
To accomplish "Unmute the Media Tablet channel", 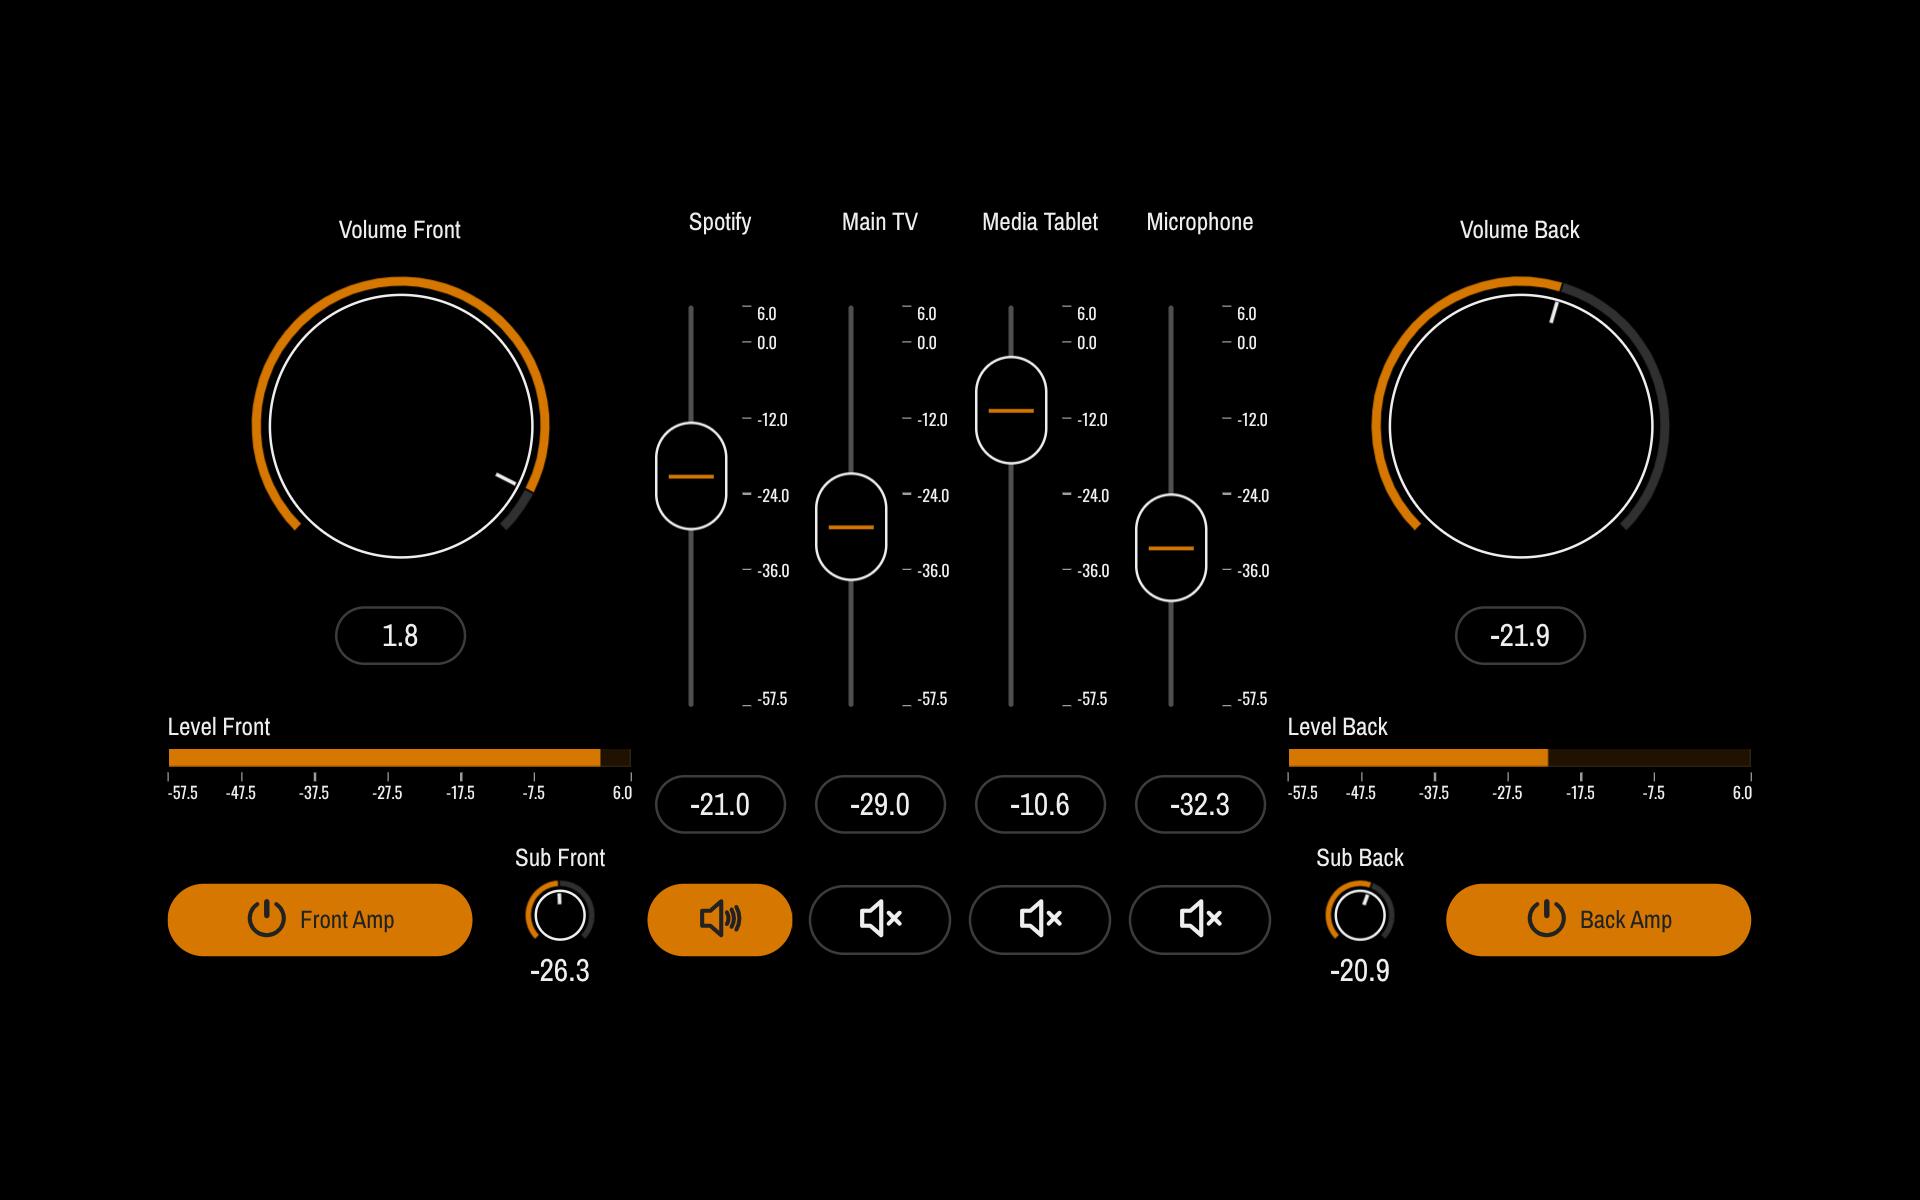I will [x=1039, y=919].
